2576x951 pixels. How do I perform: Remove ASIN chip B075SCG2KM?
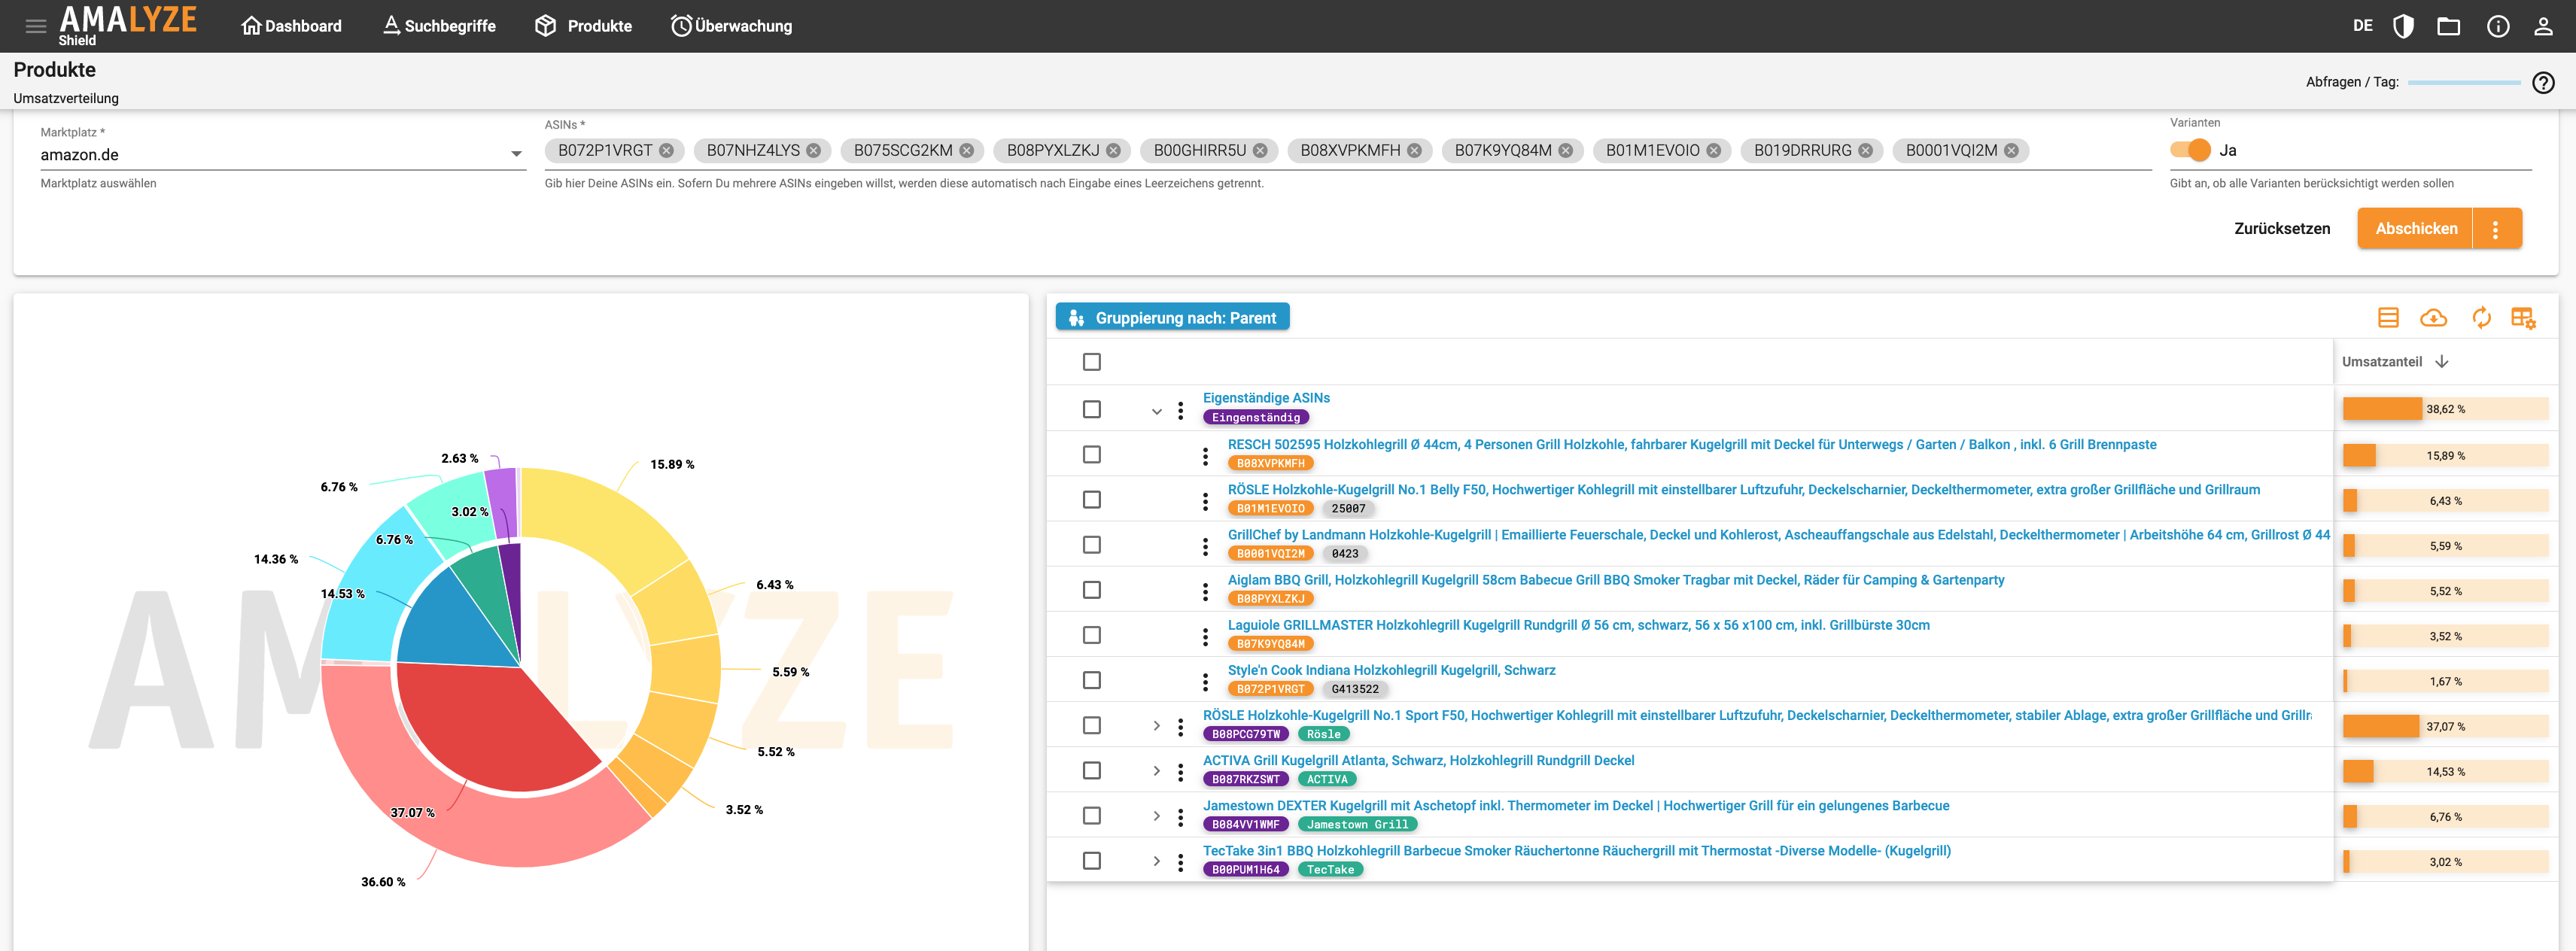[x=967, y=151]
